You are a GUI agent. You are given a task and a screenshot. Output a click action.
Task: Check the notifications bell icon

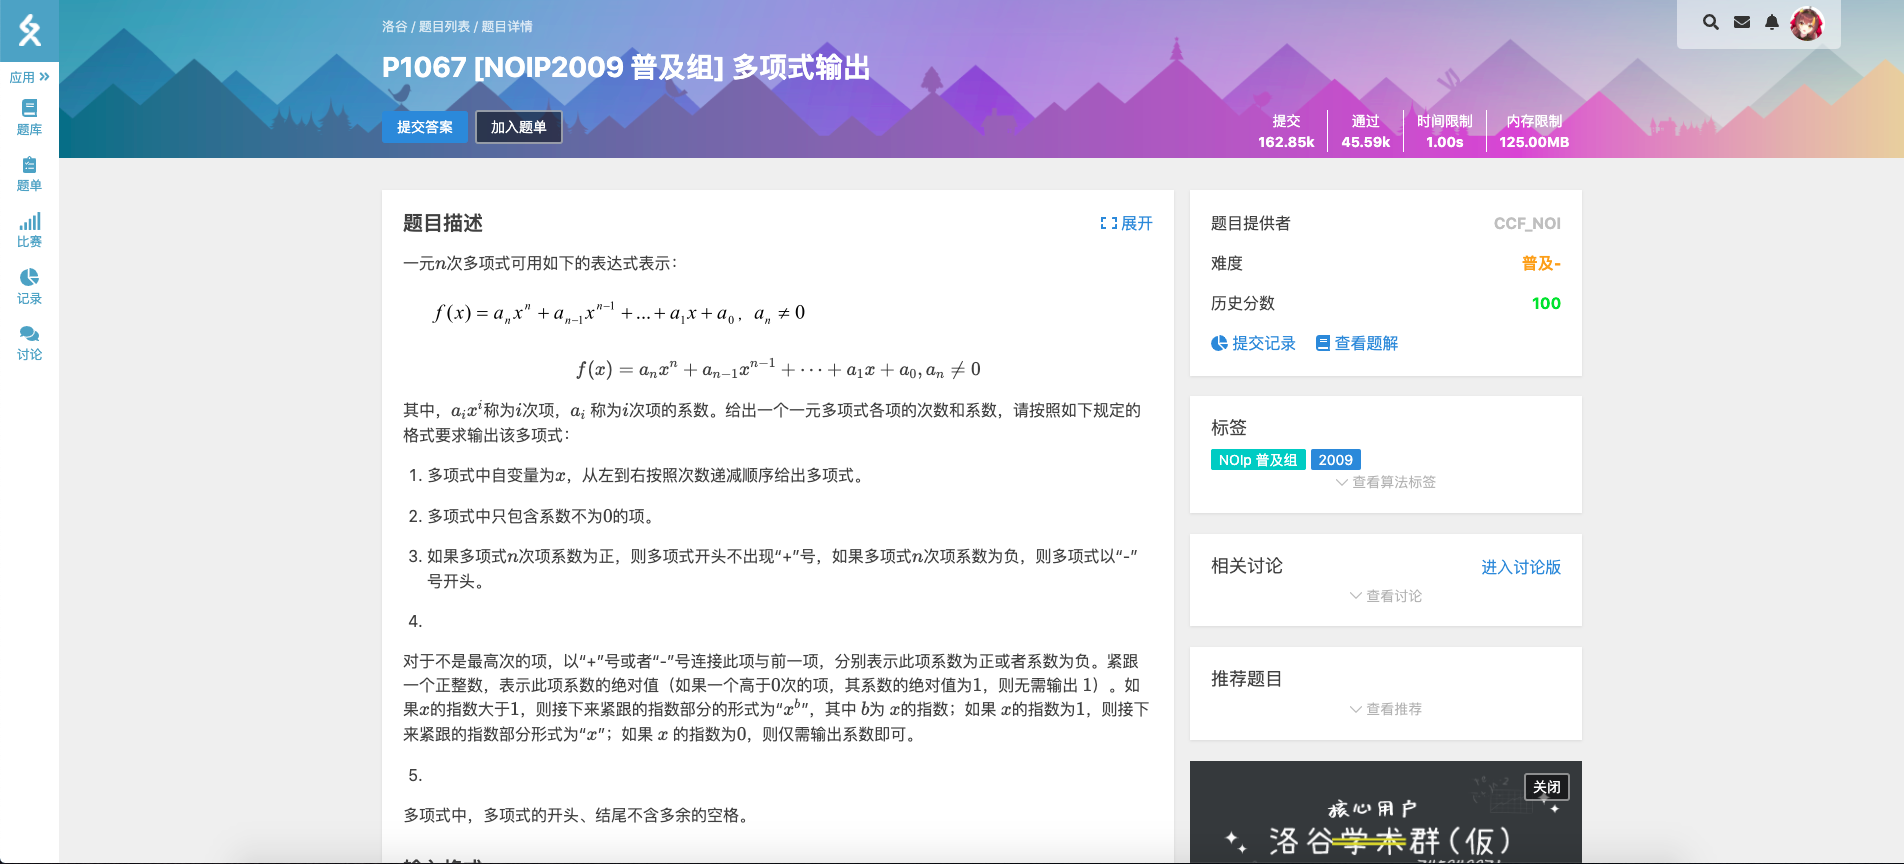click(x=1772, y=22)
